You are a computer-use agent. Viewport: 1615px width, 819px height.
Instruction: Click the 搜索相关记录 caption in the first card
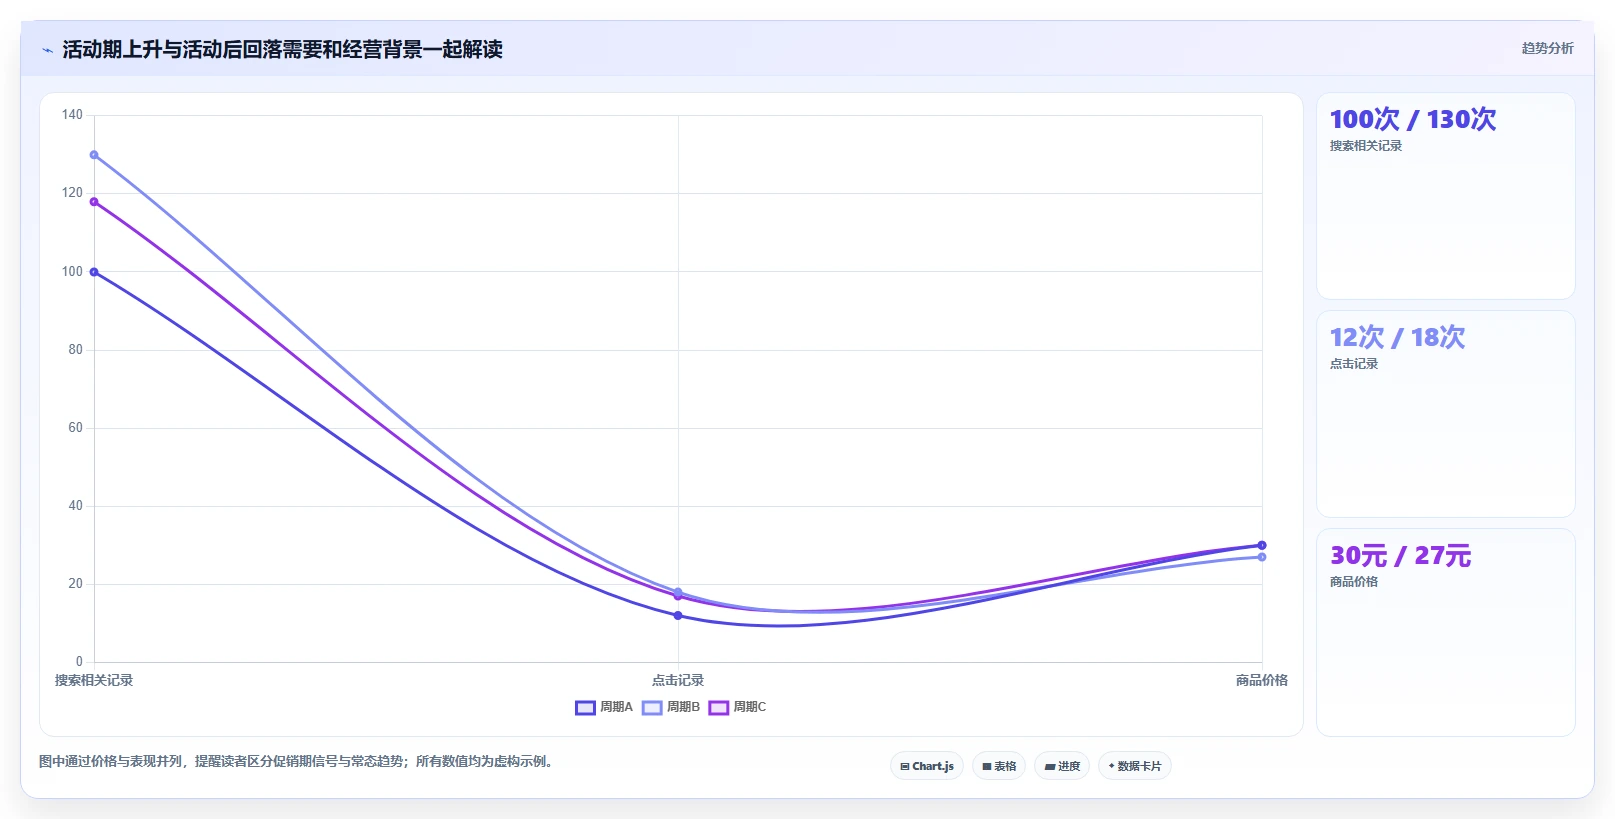[1366, 146]
